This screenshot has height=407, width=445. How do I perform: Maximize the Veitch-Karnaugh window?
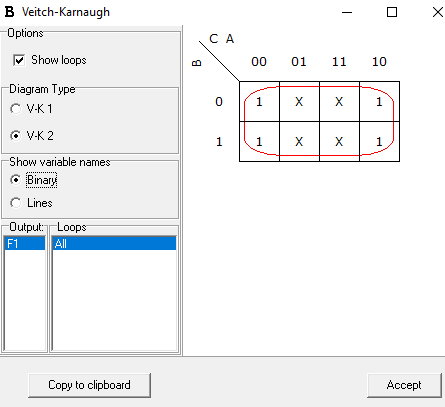click(x=392, y=12)
